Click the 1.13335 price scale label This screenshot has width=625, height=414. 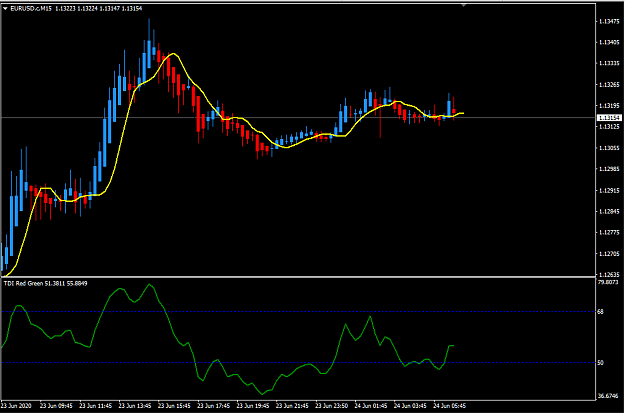pos(609,63)
